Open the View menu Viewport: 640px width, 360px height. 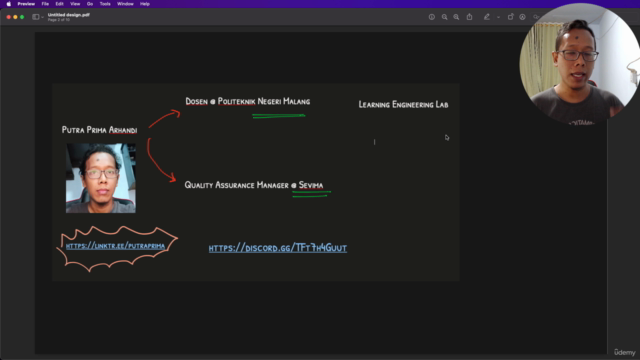[75, 4]
